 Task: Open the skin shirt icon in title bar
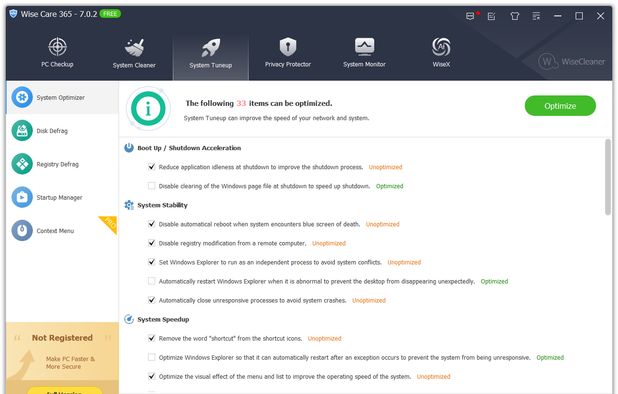point(515,16)
